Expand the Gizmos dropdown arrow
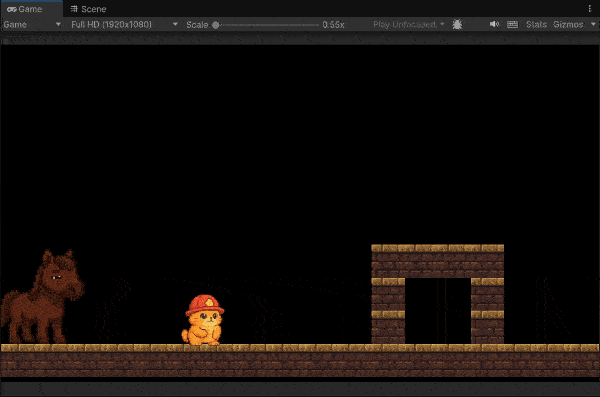Image resolution: width=600 pixels, height=397 pixels. point(593,24)
